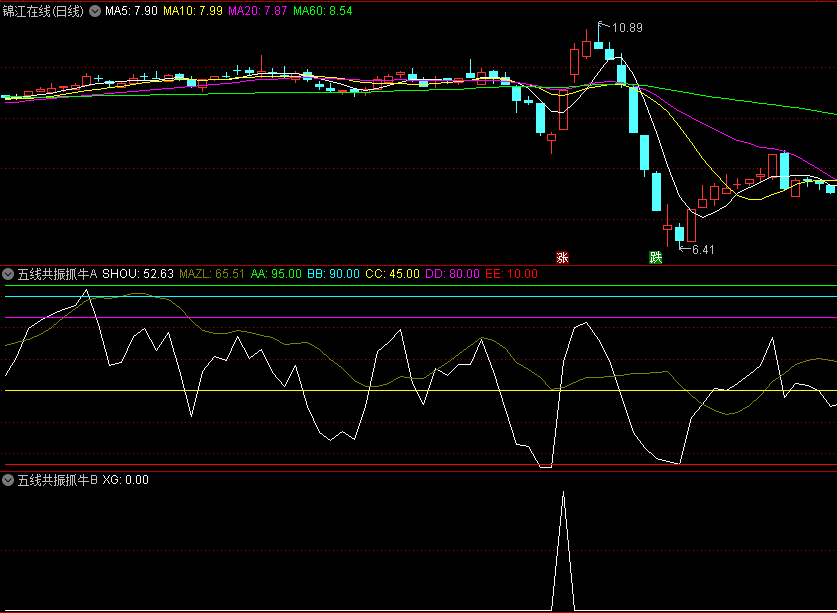Screen dimensions: 837x613
Task: Click the MA20: 7.87 label
Action: [257, 11]
